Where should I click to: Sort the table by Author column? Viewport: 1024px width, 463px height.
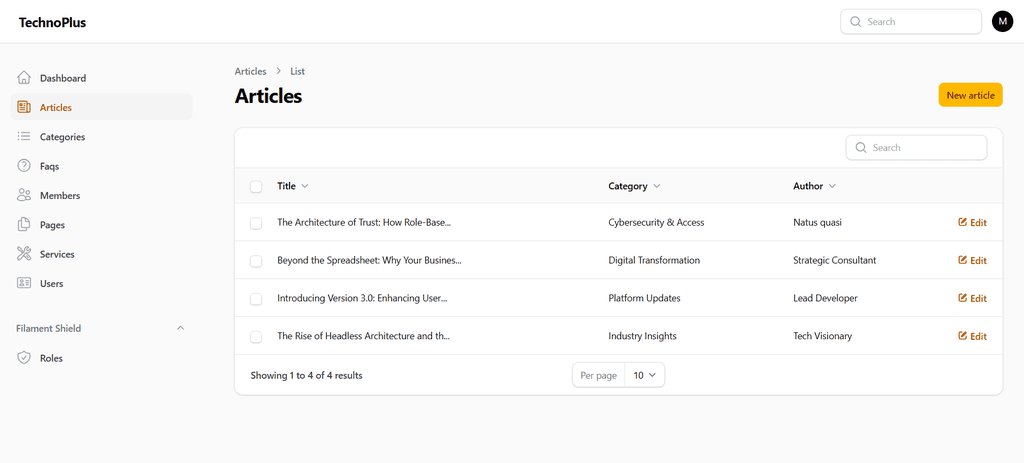click(x=814, y=186)
